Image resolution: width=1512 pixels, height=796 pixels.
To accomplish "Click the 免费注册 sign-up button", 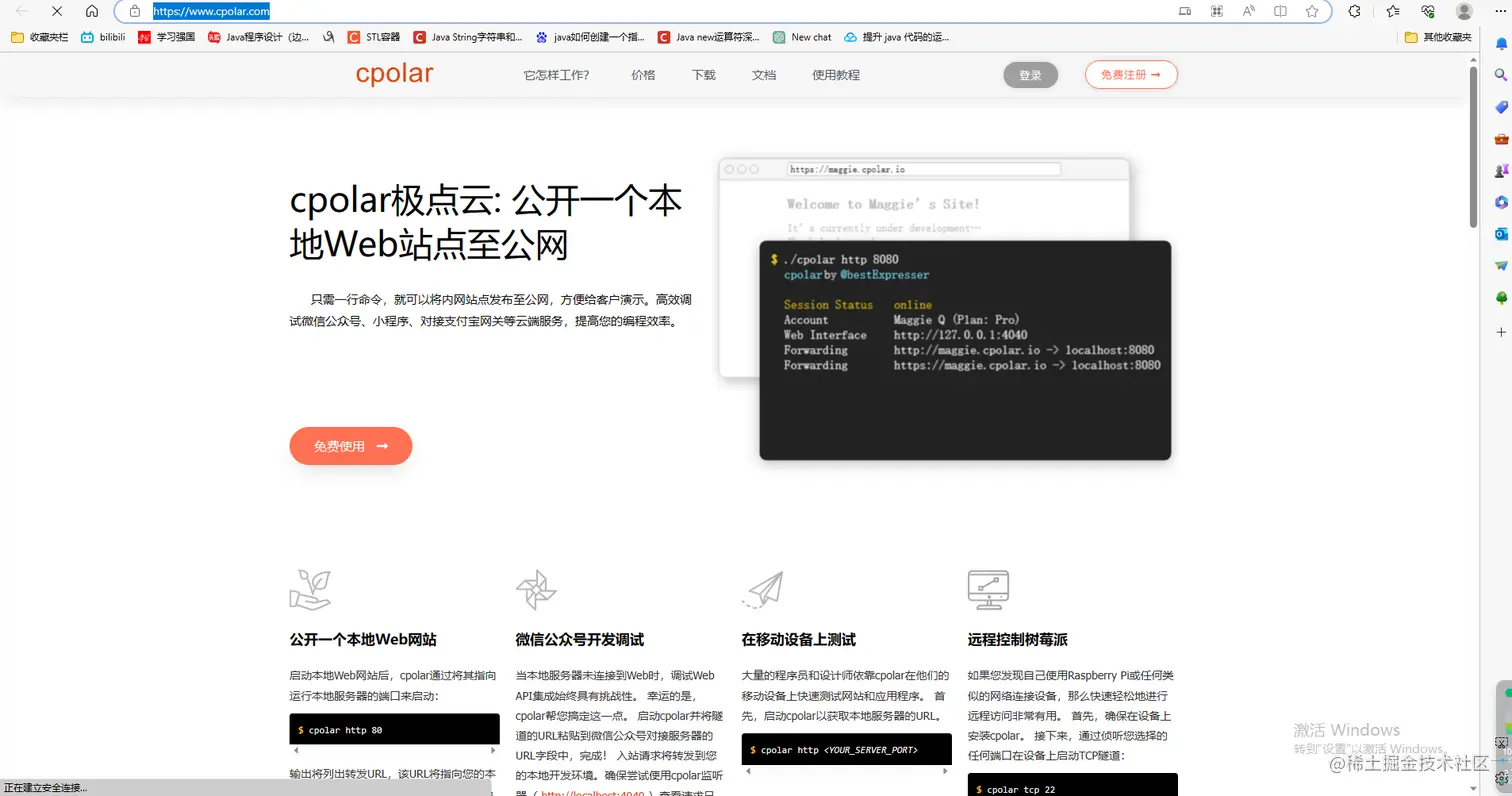I will pos(1131,74).
